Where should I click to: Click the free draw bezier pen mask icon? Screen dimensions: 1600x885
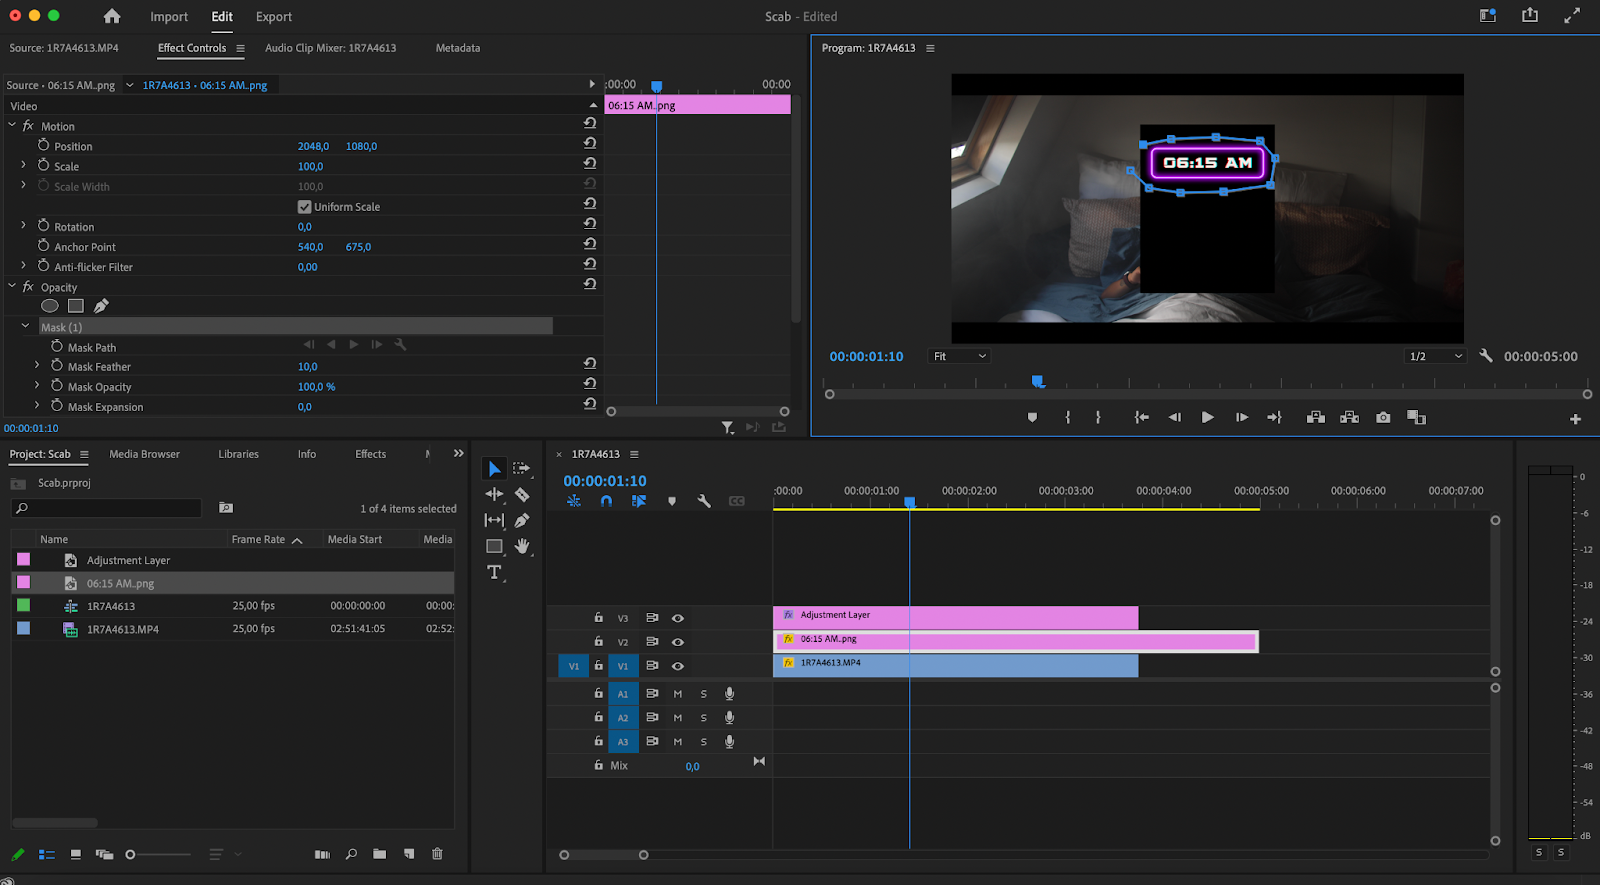pos(101,306)
